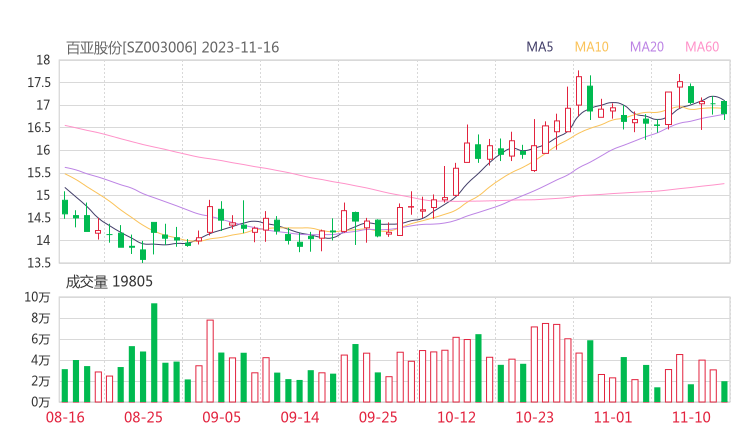
Task: Click the 14.5 price axis label
Action: pos(39,218)
